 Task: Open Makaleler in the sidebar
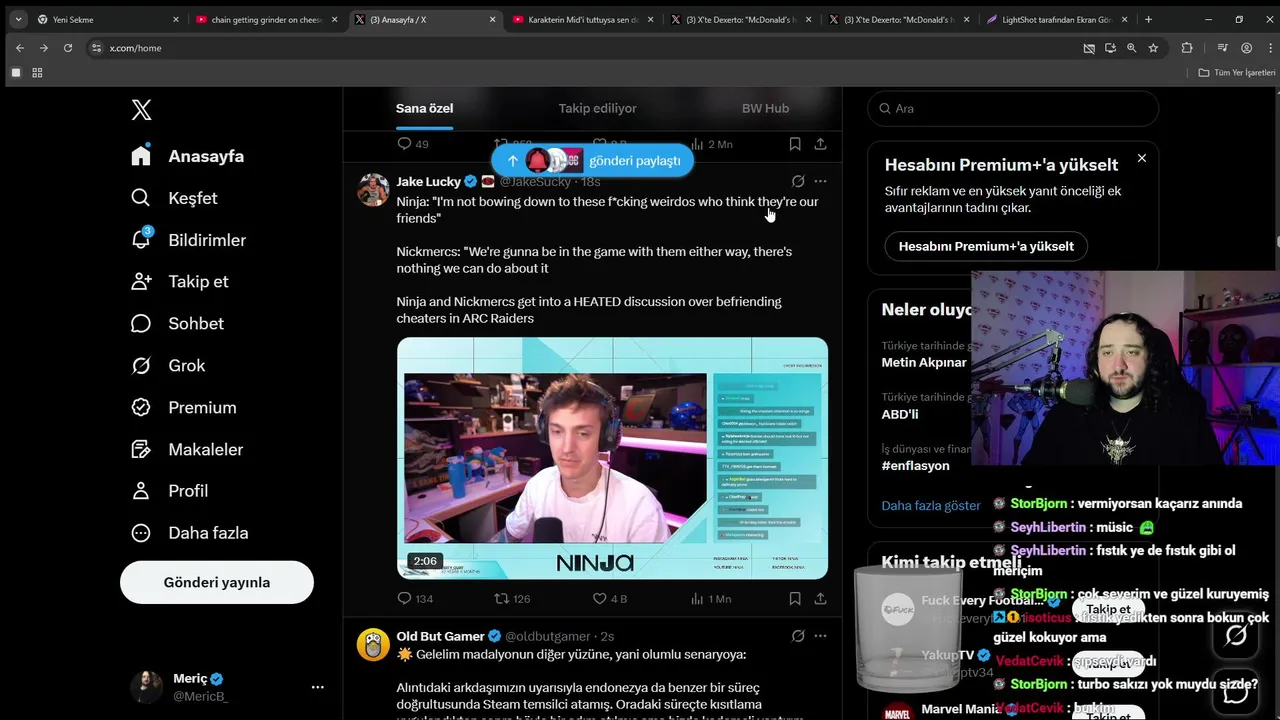tap(187, 449)
